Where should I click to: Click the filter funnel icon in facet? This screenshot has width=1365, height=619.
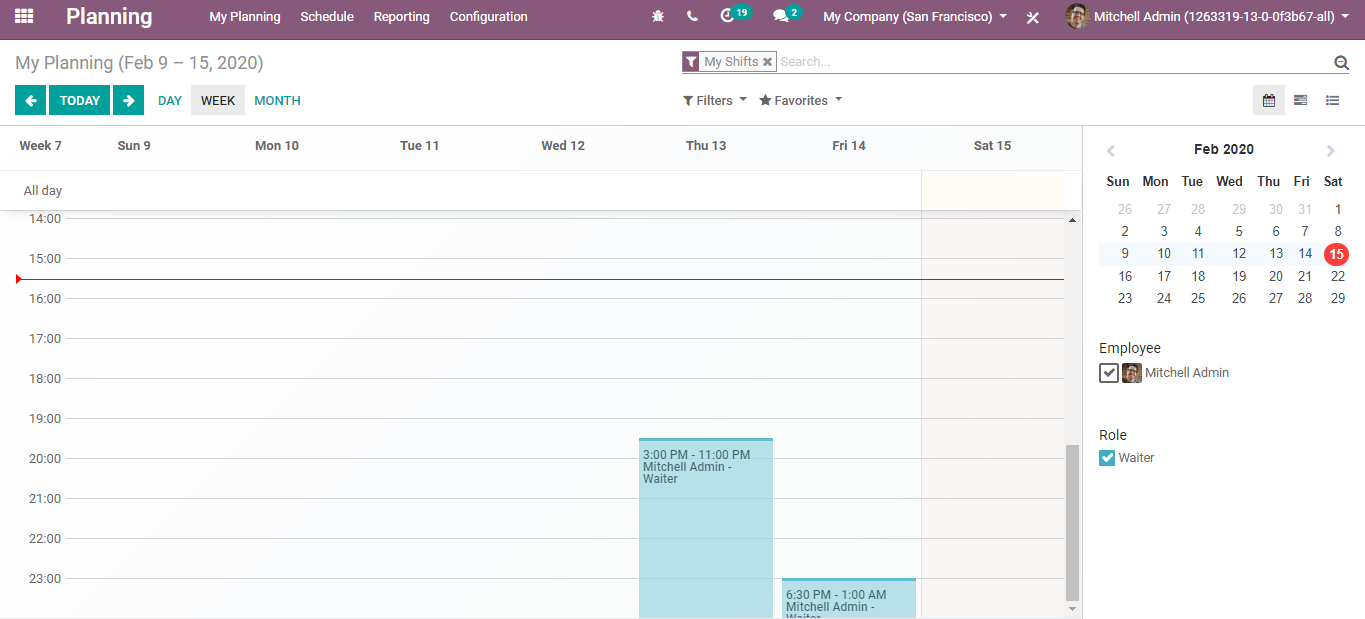tap(690, 62)
